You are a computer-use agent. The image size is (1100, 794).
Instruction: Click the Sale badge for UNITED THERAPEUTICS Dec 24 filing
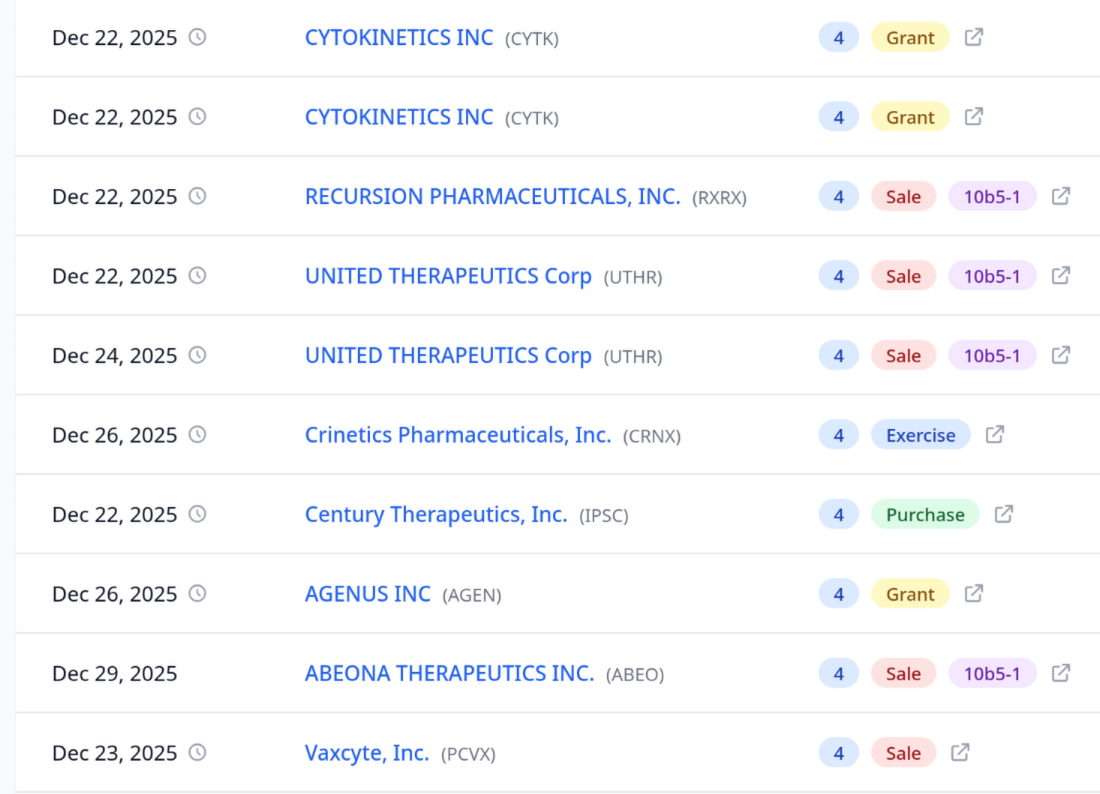(x=903, y=355)
